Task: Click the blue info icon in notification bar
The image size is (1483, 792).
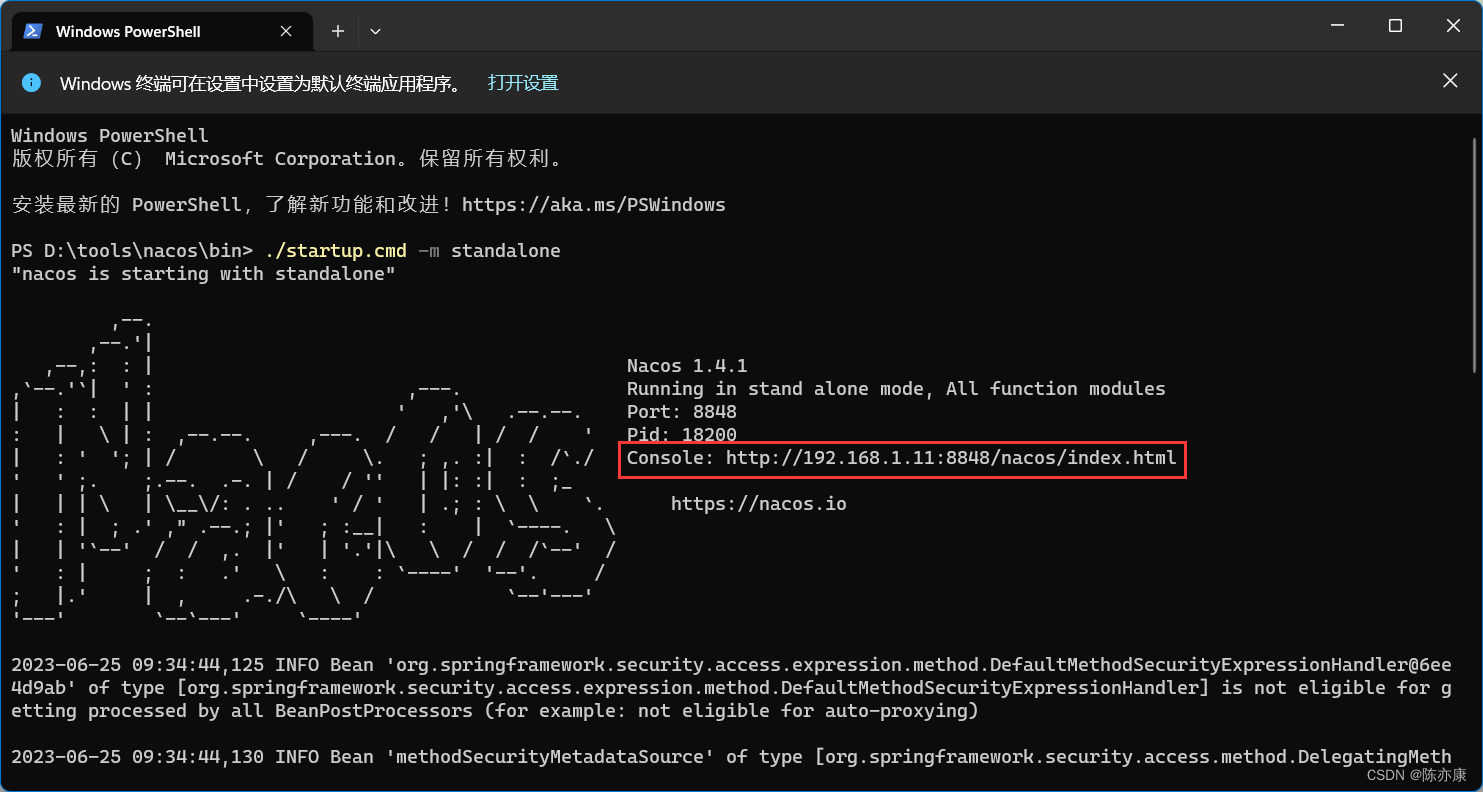Action: [x=31, y=82]
